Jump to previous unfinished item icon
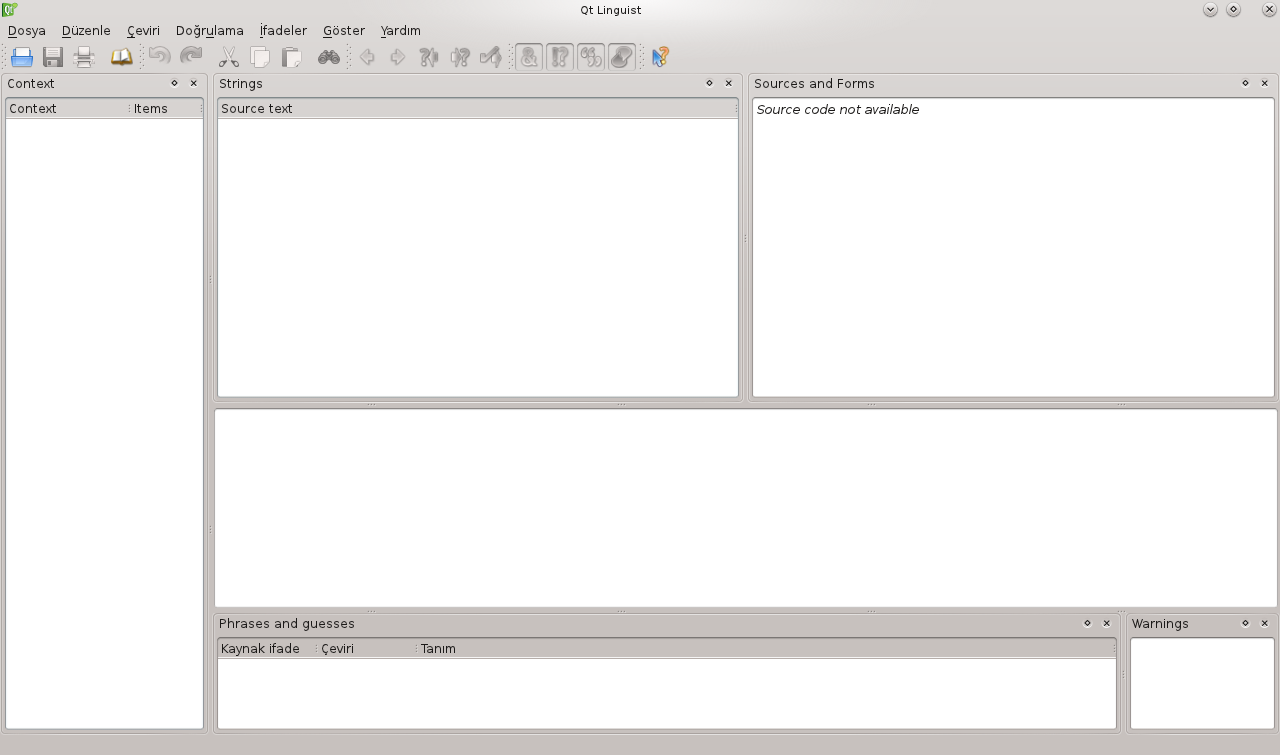The width and height of the screenshot is (1280, 755). 429,57
